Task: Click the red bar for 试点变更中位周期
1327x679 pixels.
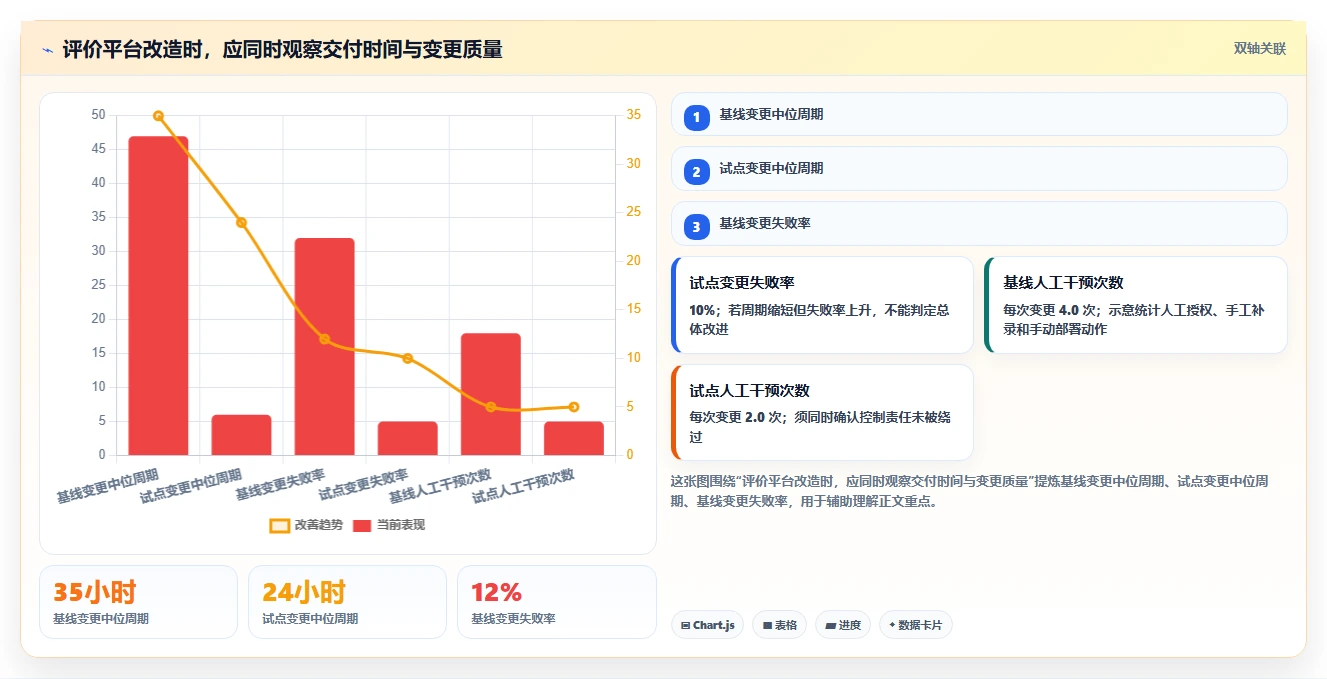Action: click(x=241, y=435)
